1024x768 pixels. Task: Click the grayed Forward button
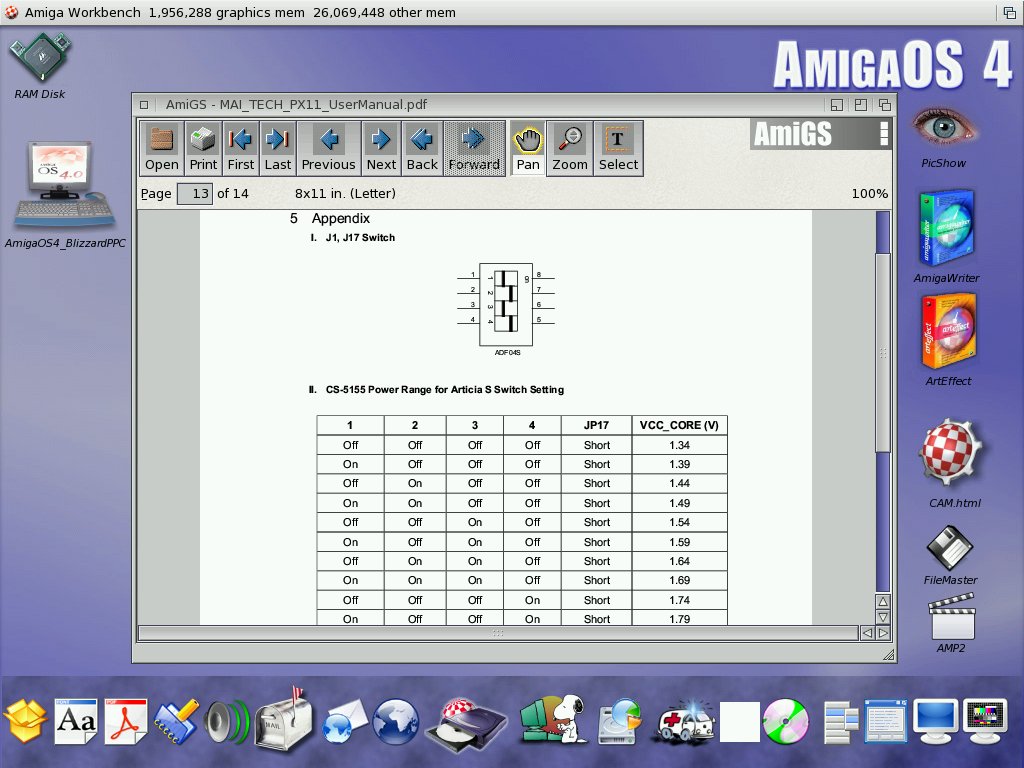(x=474, y=148)
